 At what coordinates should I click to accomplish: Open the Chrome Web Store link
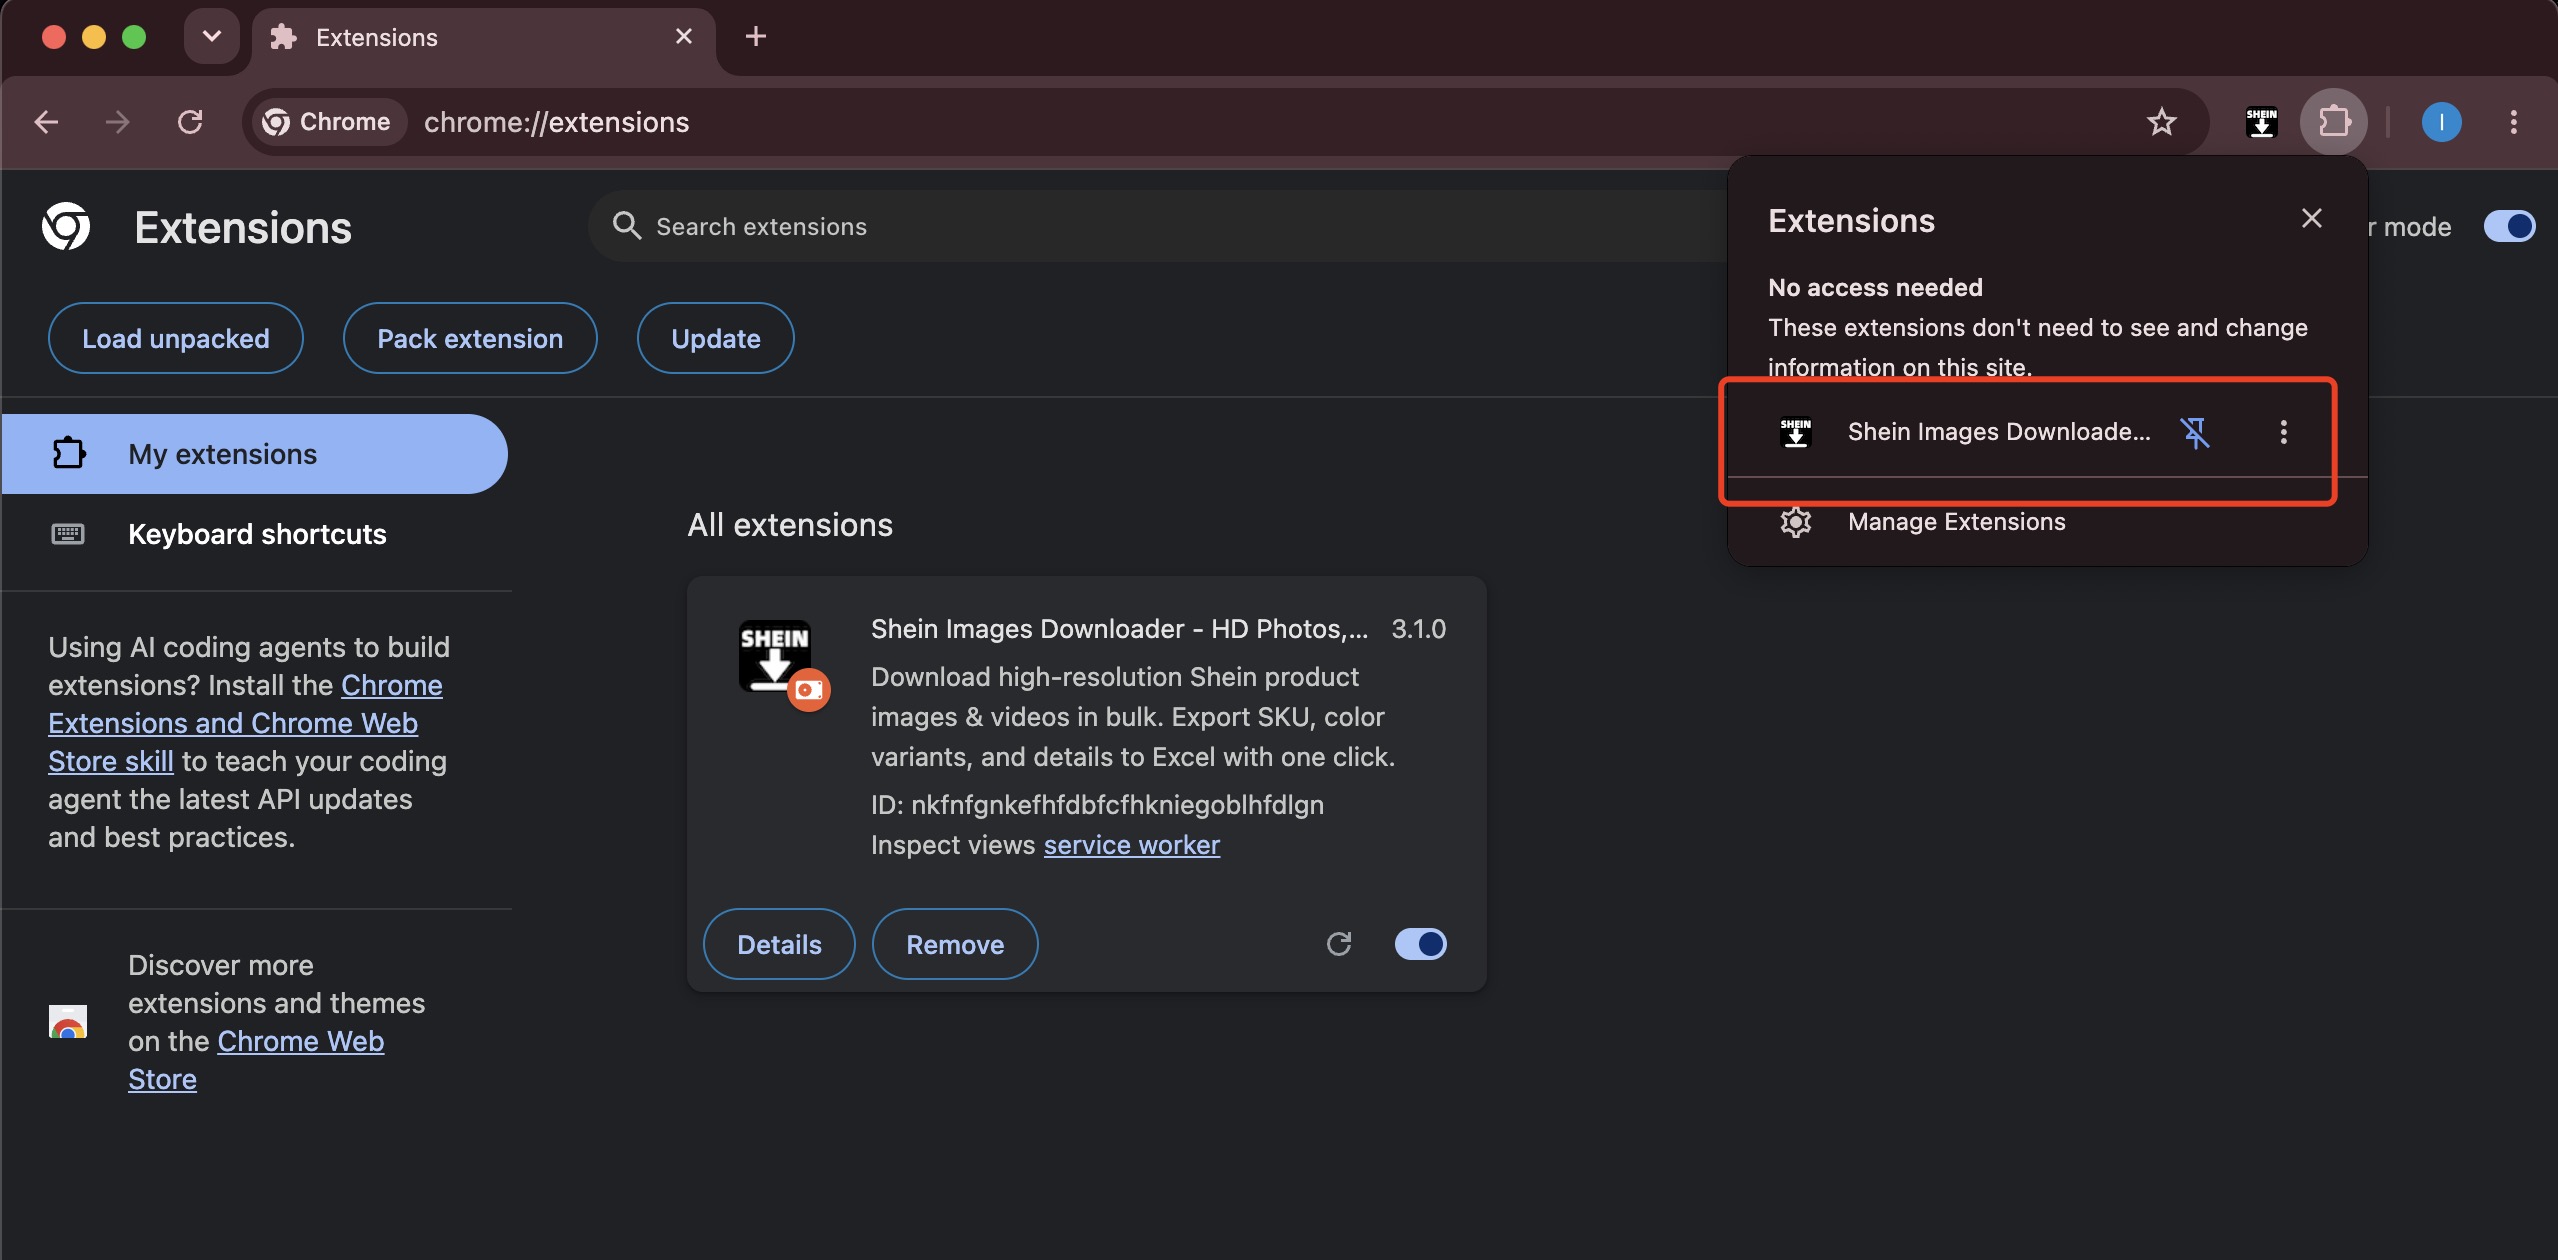pyautogui.click(x=256, y=1060)
